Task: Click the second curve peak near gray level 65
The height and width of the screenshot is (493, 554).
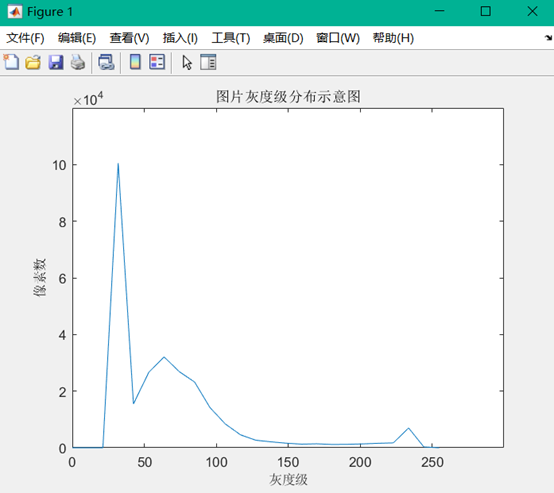Action: (x=164, y=357)
